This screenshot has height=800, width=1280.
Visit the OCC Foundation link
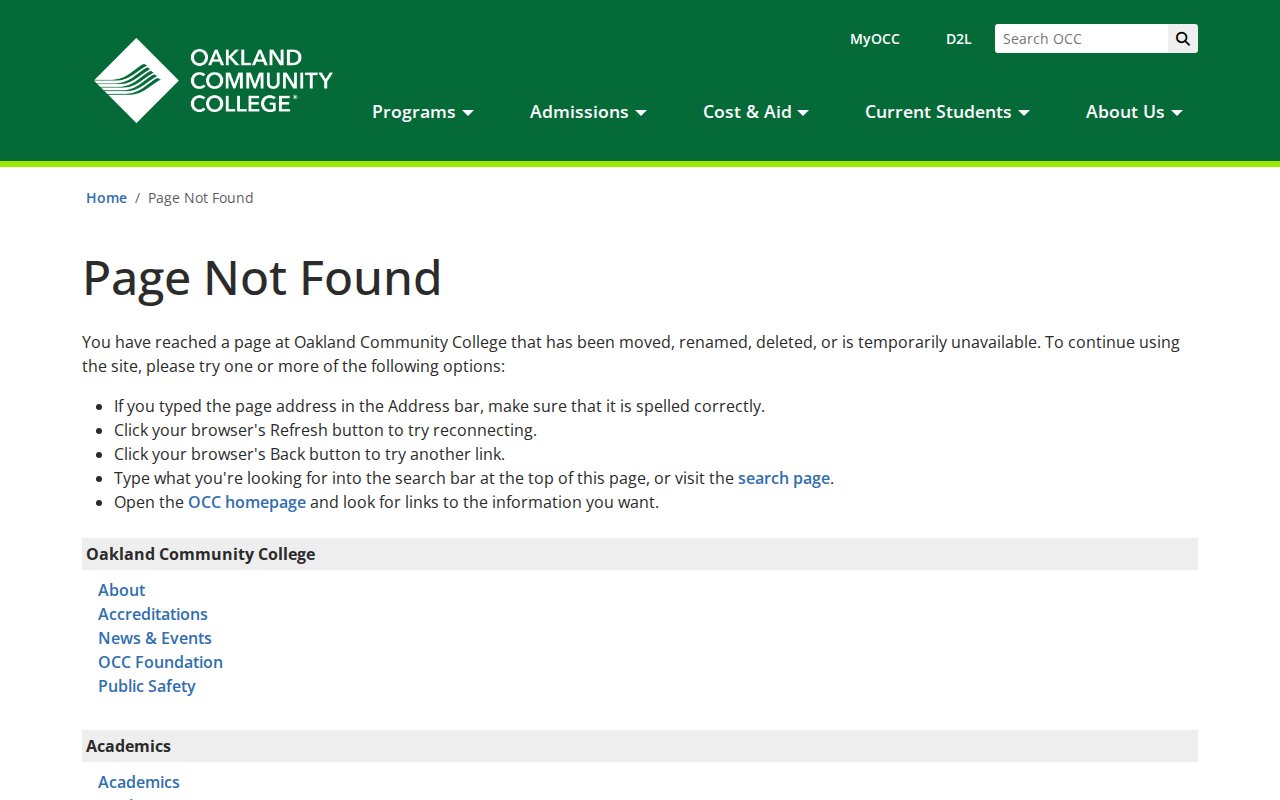point(160,662)
